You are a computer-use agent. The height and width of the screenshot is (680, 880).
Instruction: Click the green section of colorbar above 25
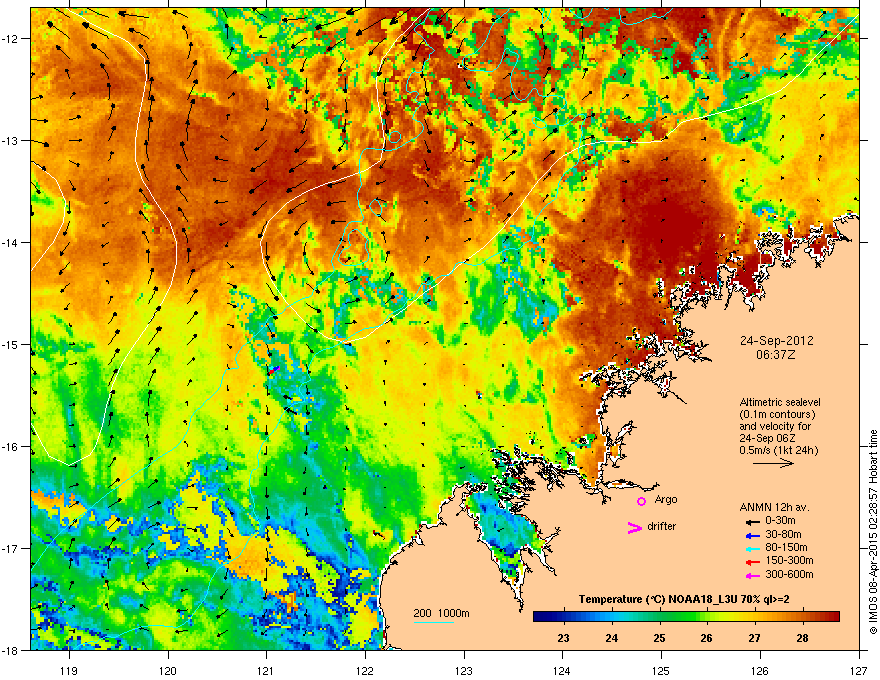pyautogui.click(x=659, y=616)
